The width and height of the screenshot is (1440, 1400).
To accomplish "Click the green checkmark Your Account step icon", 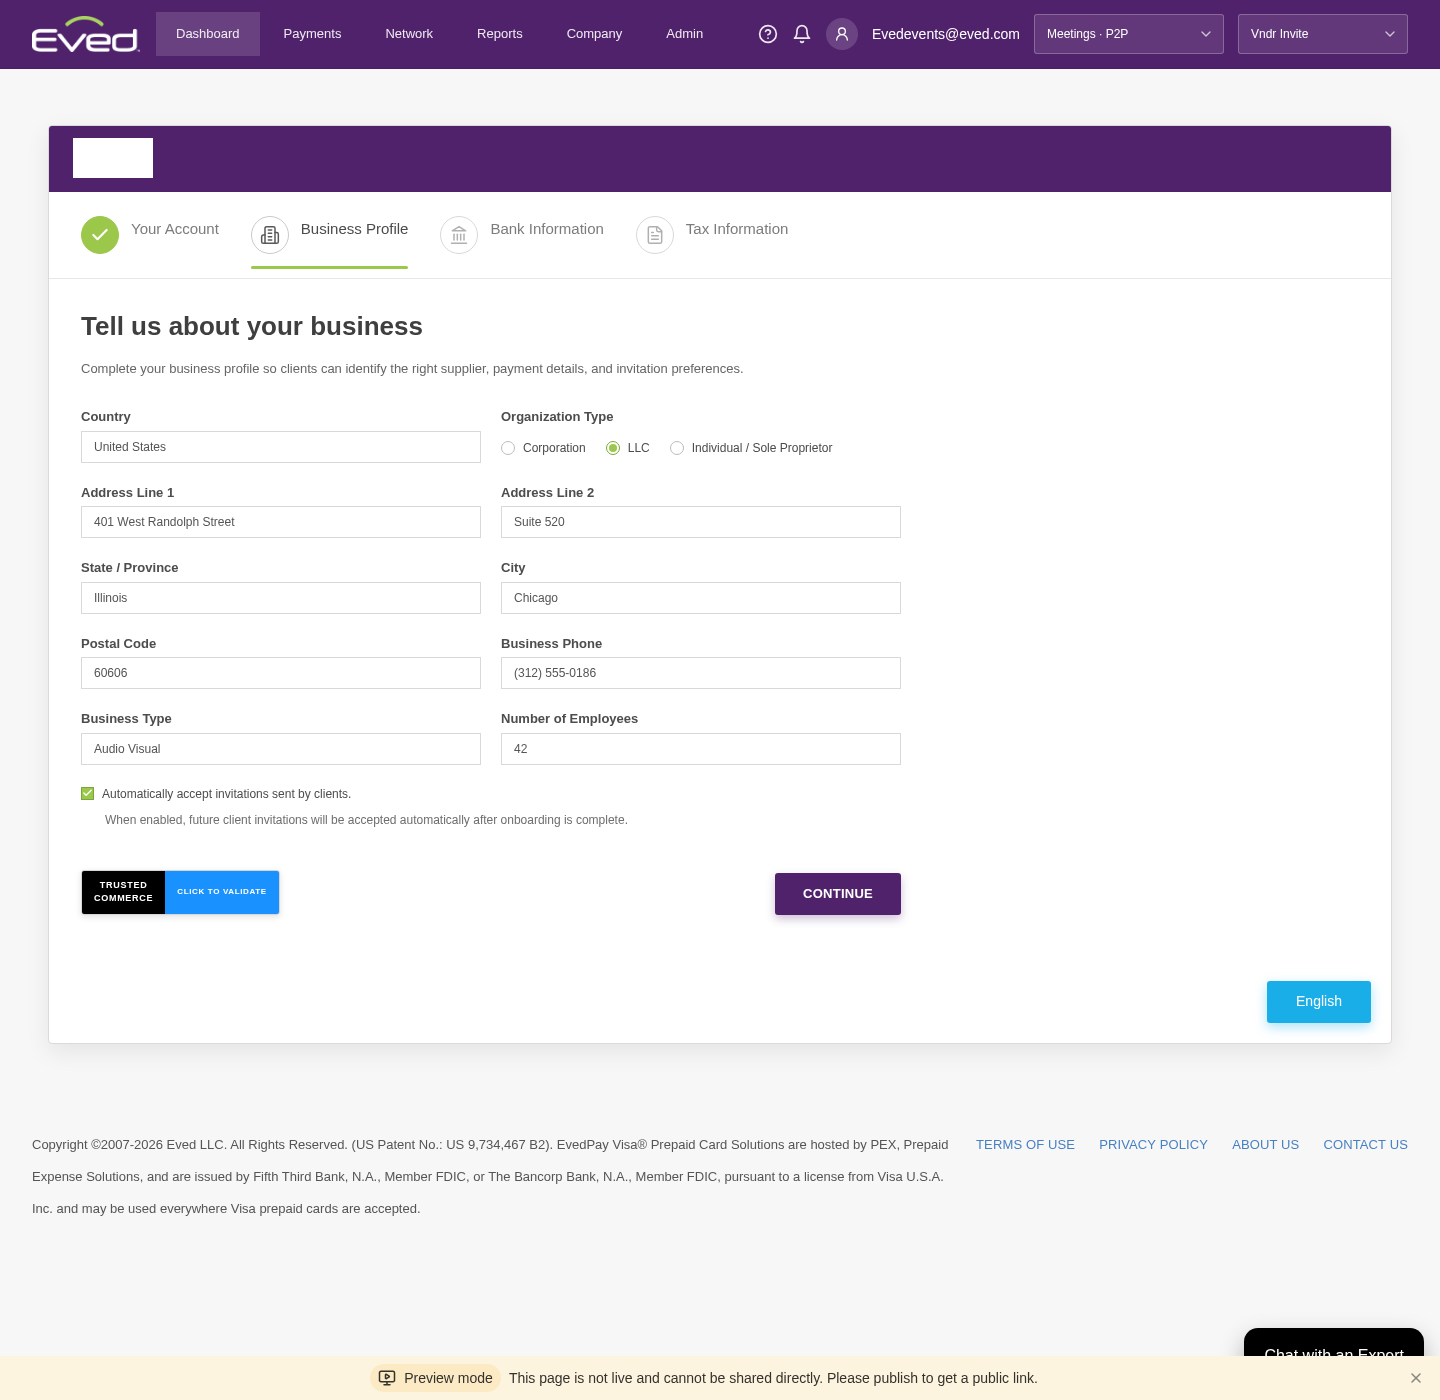I will pos(100,235).
